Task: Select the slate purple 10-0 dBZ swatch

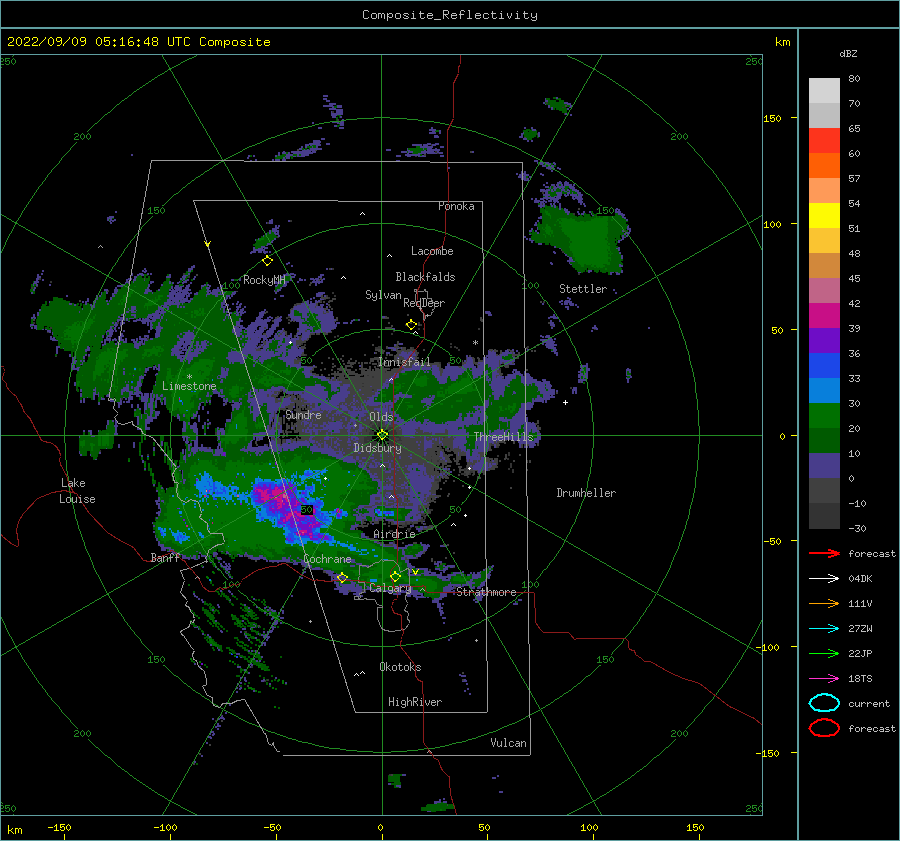Action: click(824, 465)
